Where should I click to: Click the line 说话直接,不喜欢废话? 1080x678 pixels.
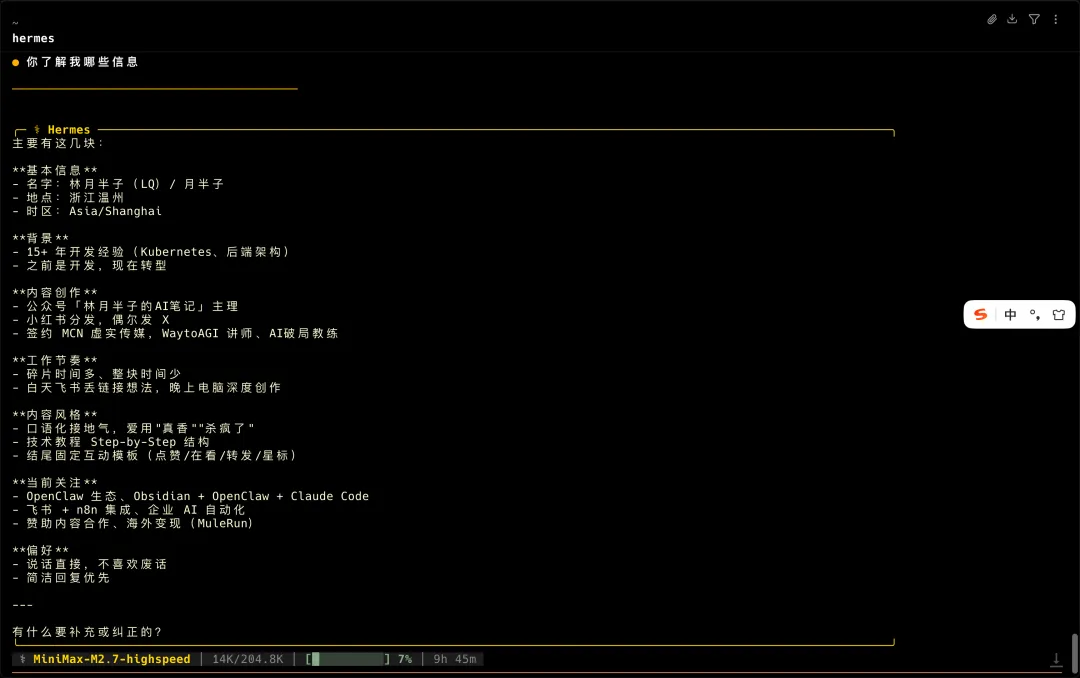90,564
